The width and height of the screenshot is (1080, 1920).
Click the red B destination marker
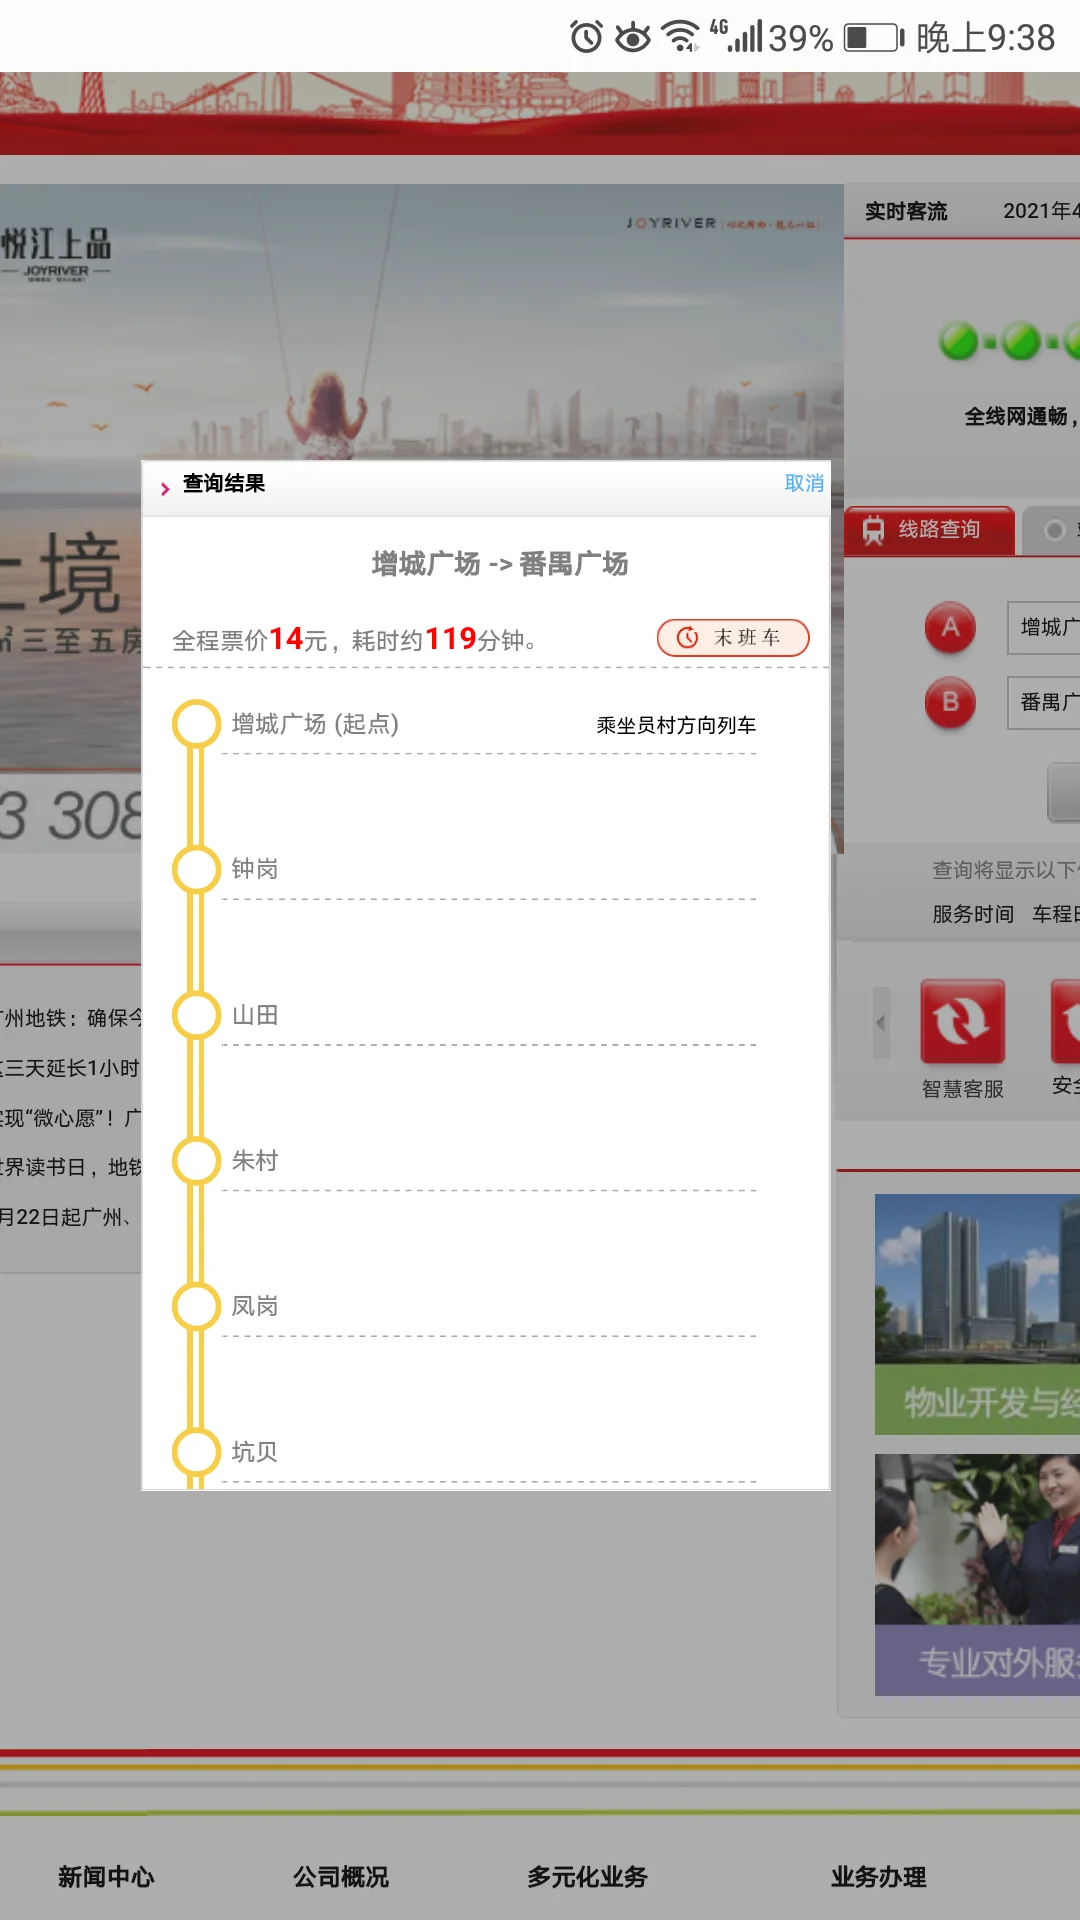coord(950,703)
